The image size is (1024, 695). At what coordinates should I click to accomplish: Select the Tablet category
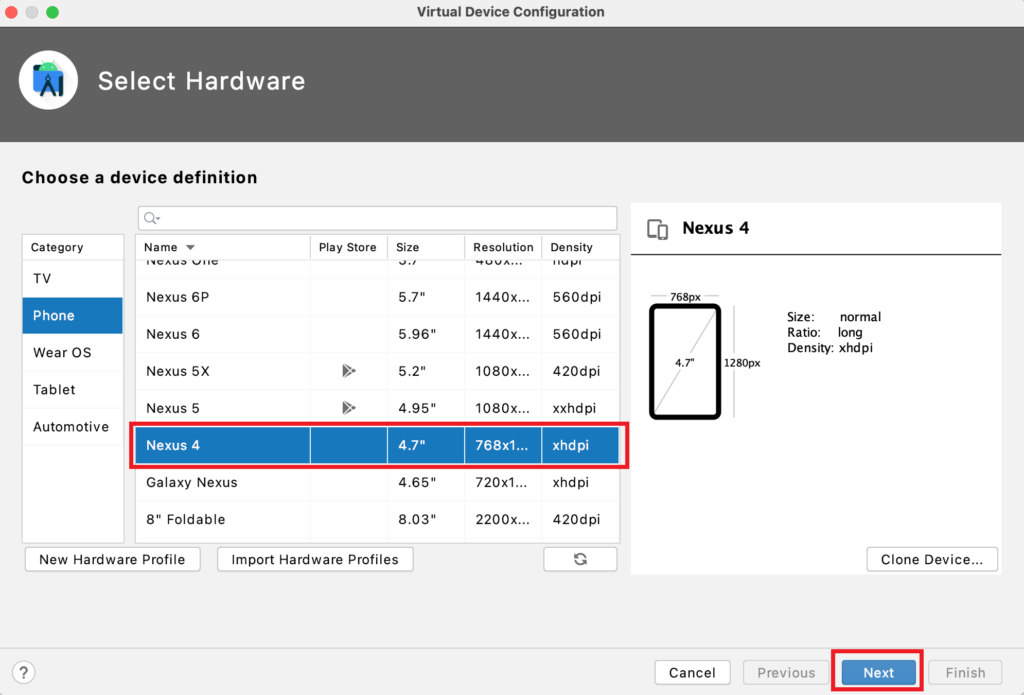(x=72, y=390)
